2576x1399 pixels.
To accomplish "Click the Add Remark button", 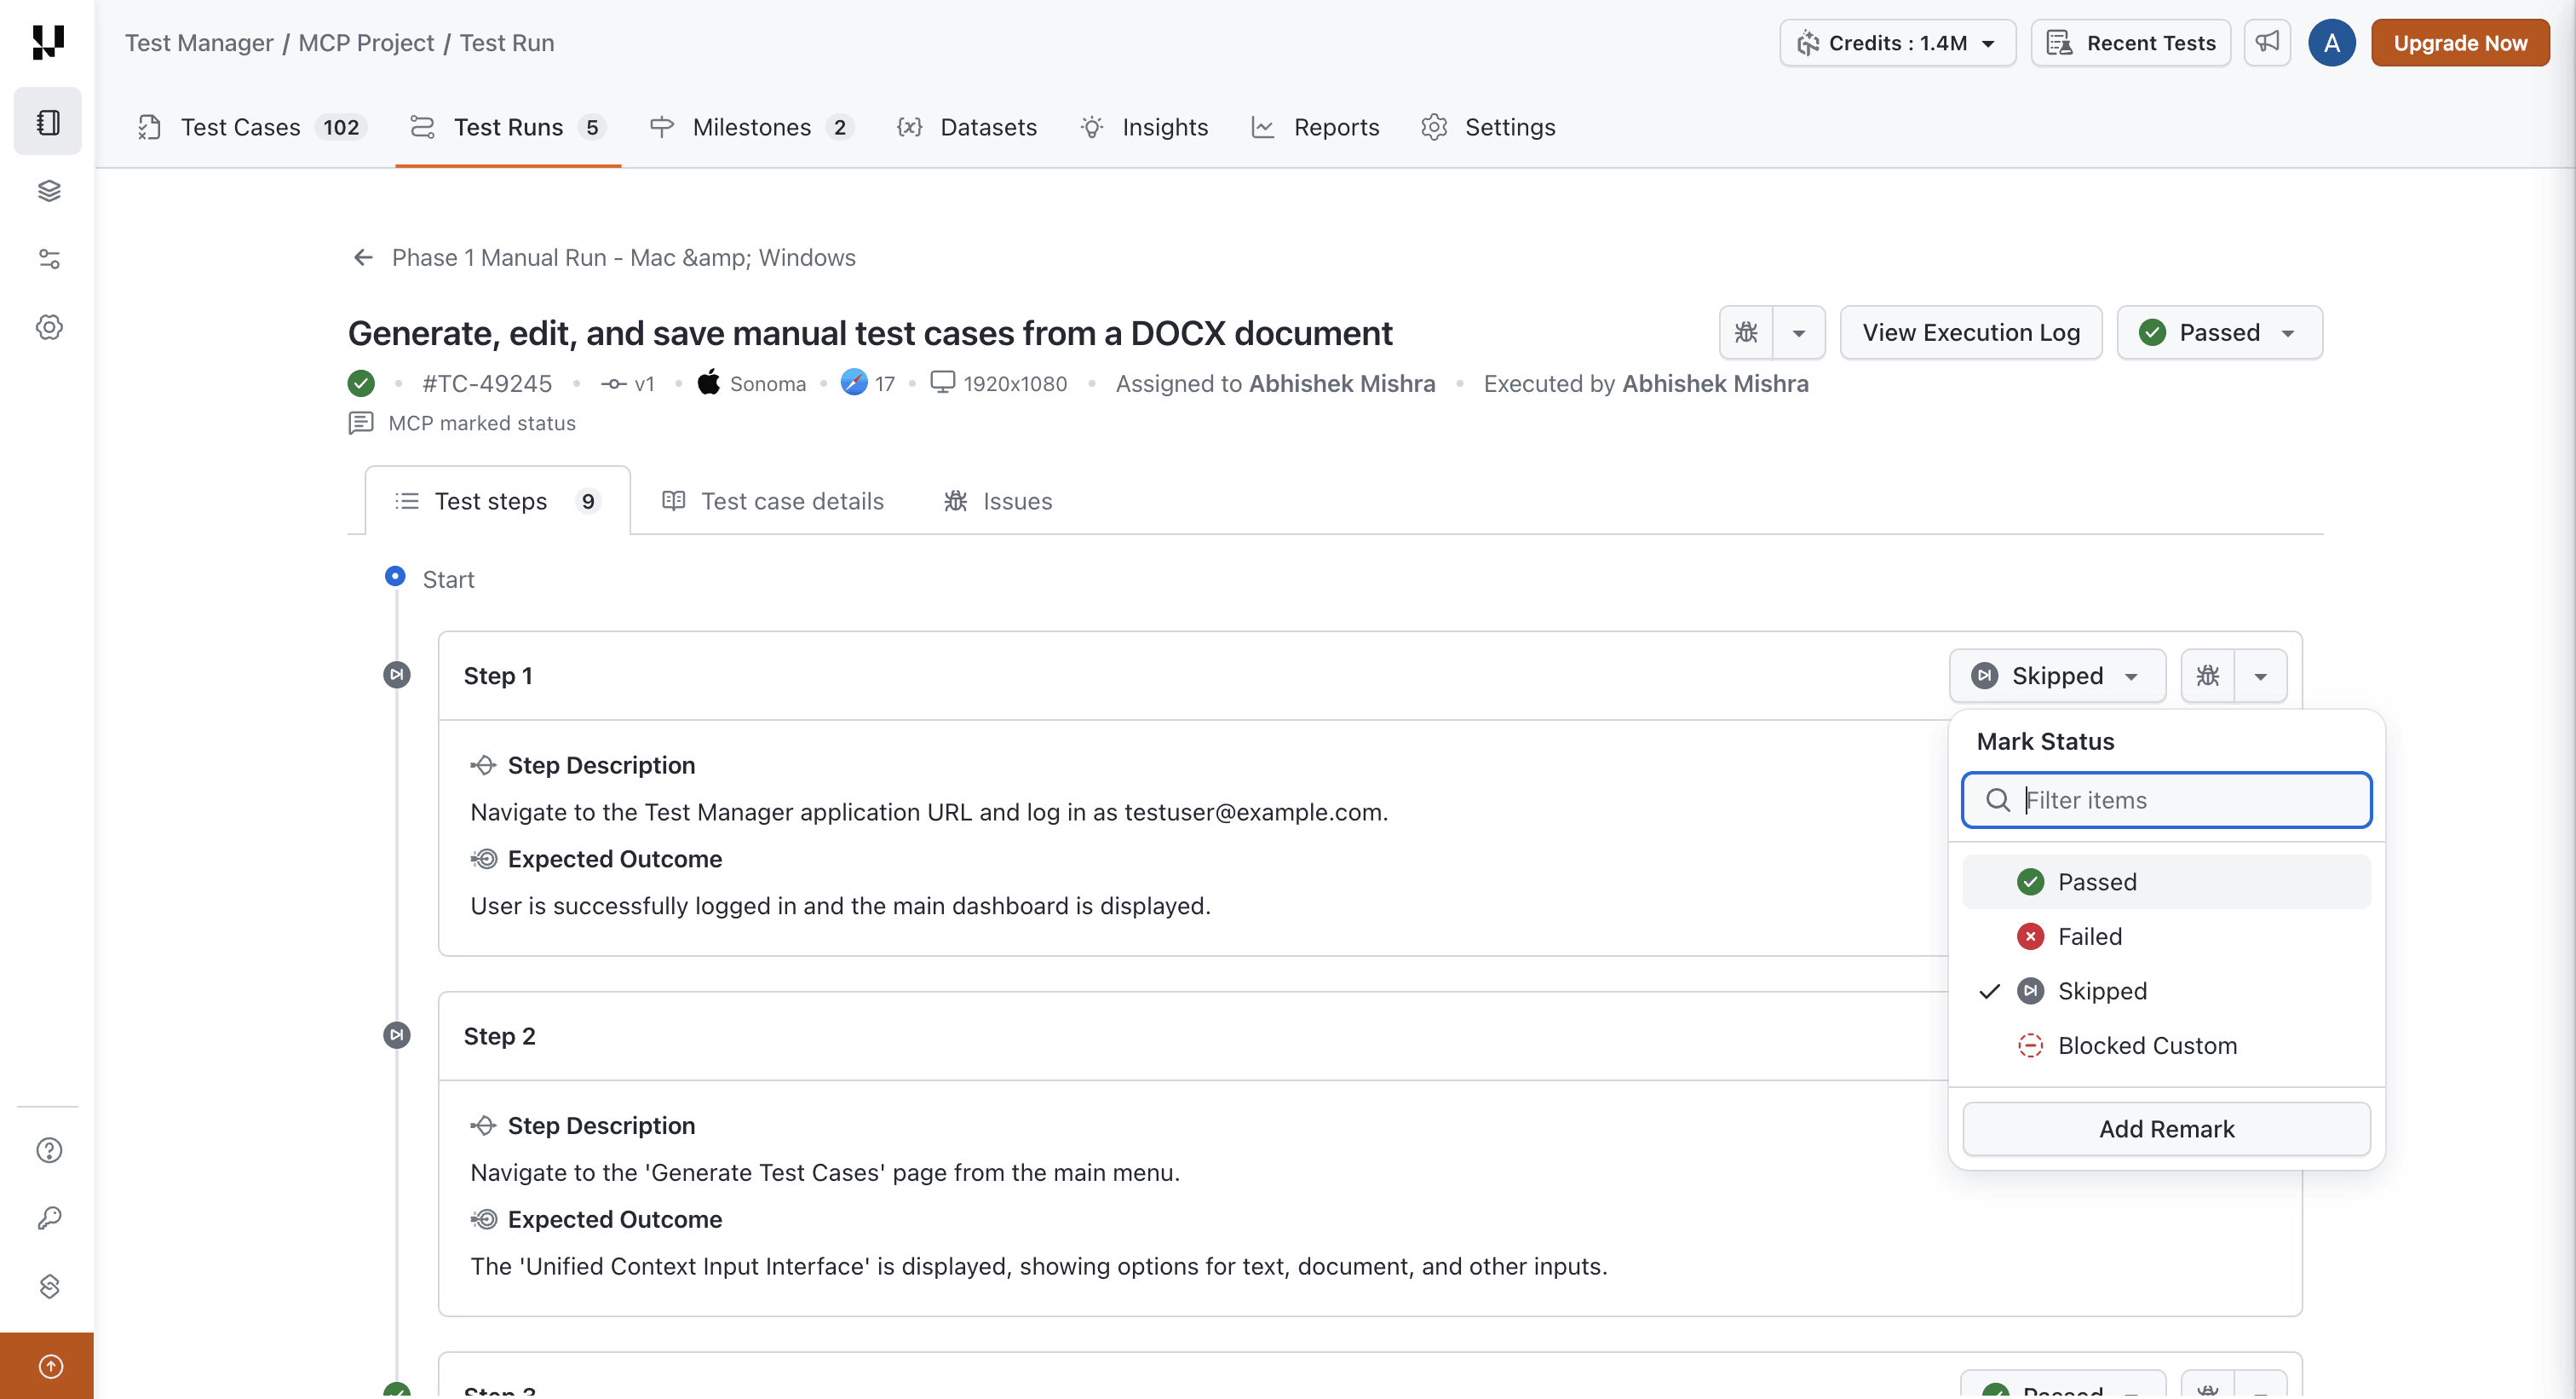I will click(x=2166, y=1129).
